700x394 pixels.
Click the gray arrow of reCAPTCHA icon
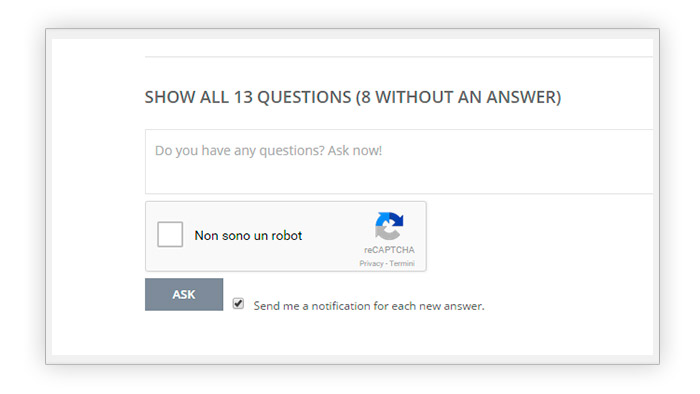[x=385, y=232]
